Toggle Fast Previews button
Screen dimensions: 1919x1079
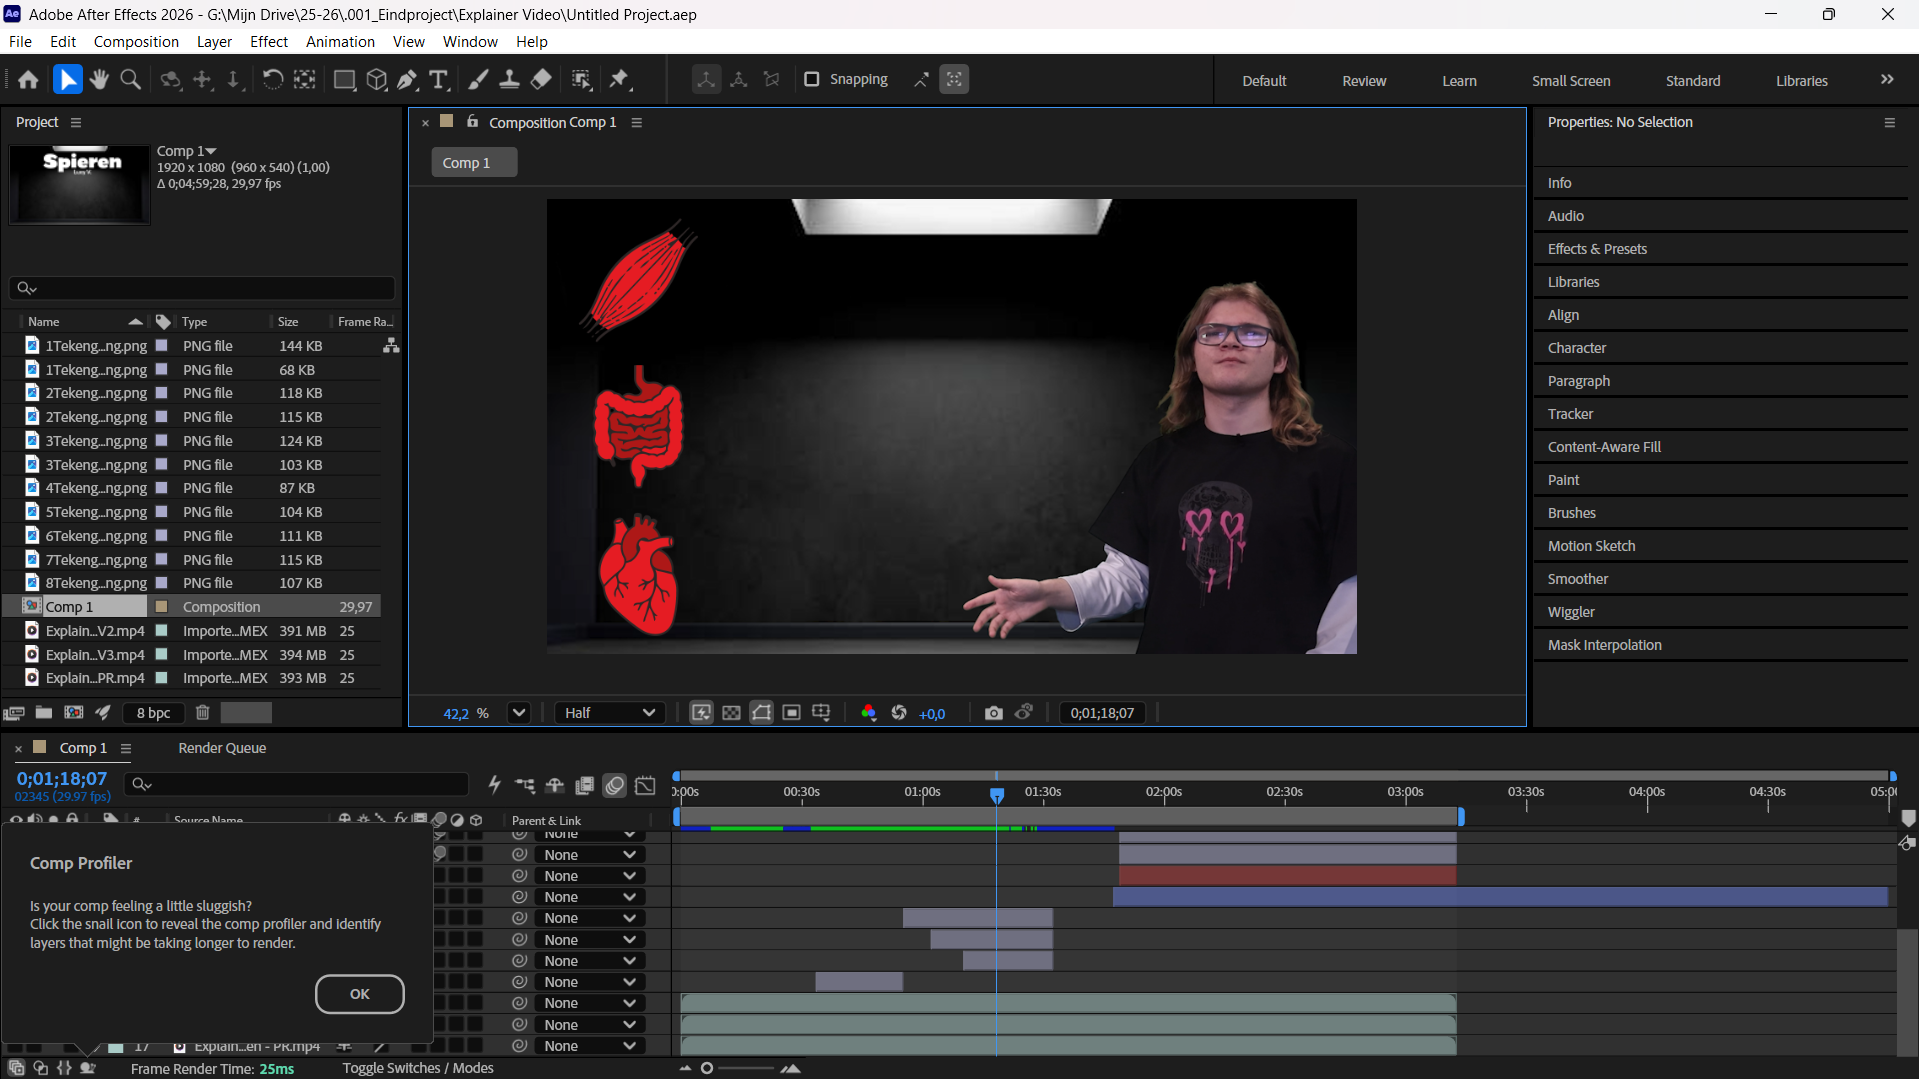click(x=701, y=713)
